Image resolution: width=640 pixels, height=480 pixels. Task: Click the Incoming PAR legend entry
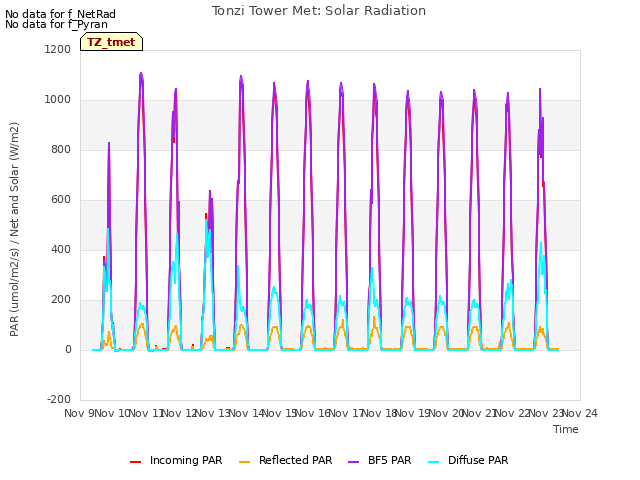176,461
